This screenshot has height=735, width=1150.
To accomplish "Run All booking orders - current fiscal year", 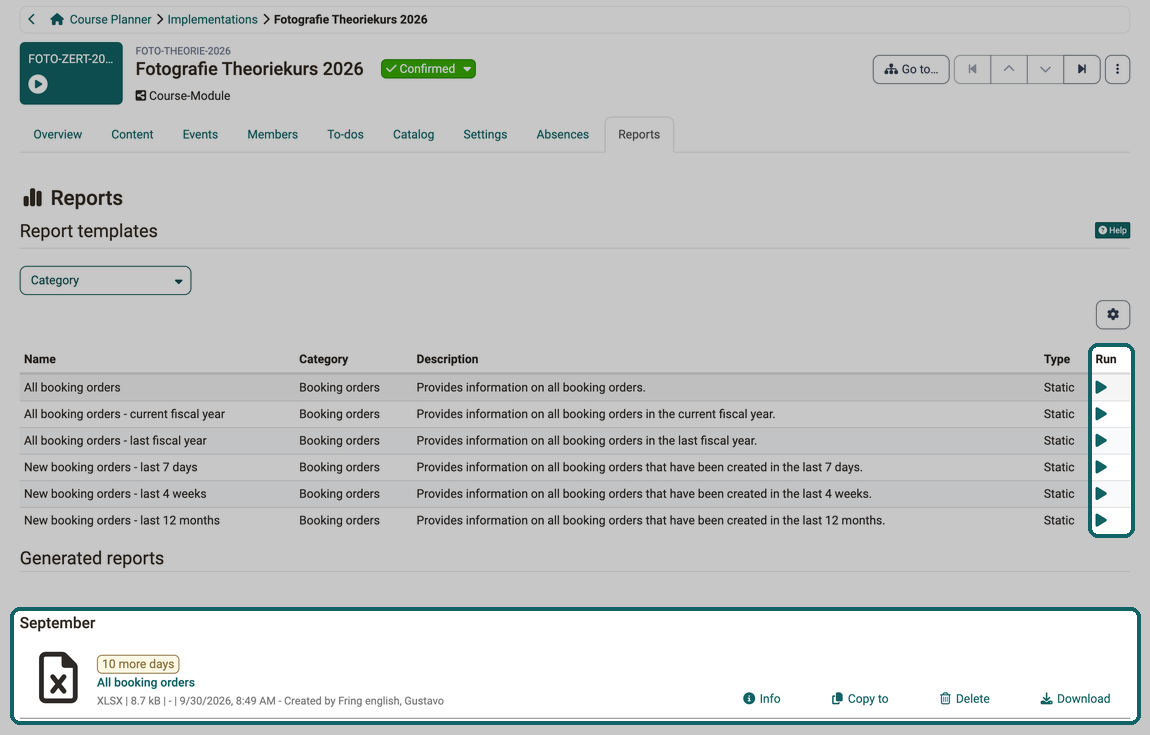I will [1101, 414].
